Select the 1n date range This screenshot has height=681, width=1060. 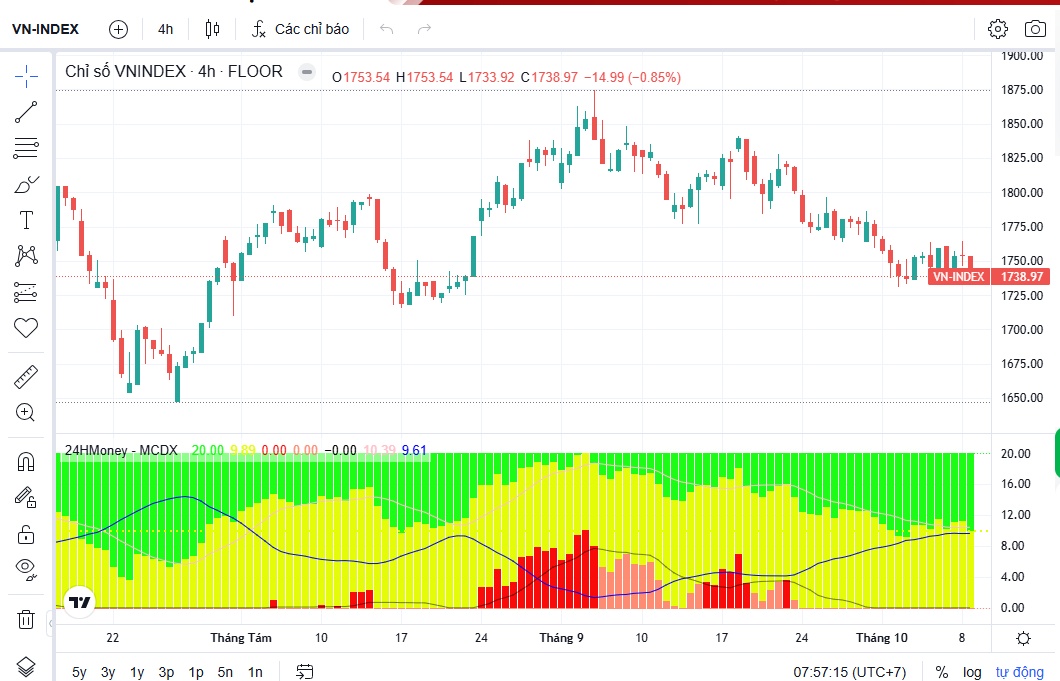[x=255, y=672]
